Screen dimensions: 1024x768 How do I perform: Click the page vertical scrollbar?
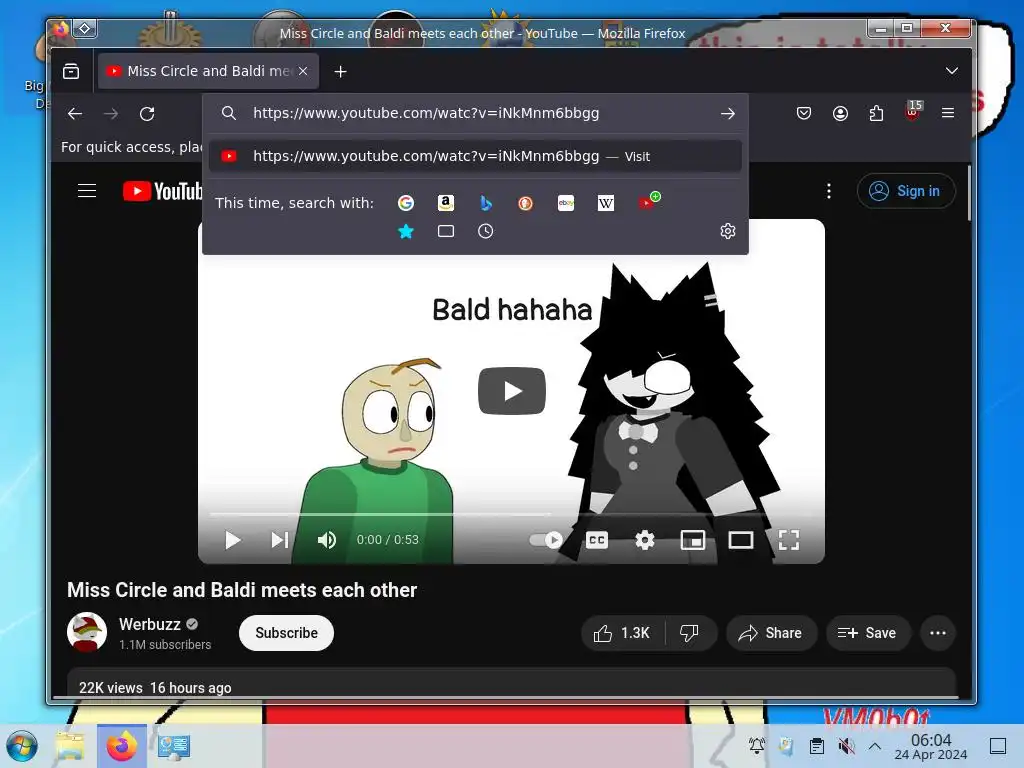pyautogui.click(x=969, y=193)
